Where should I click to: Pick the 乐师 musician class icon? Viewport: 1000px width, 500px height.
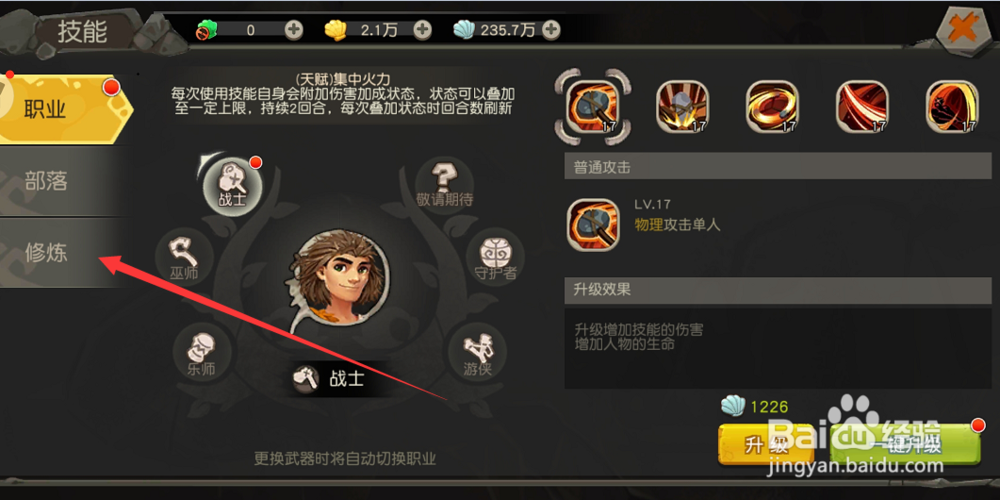202,352
